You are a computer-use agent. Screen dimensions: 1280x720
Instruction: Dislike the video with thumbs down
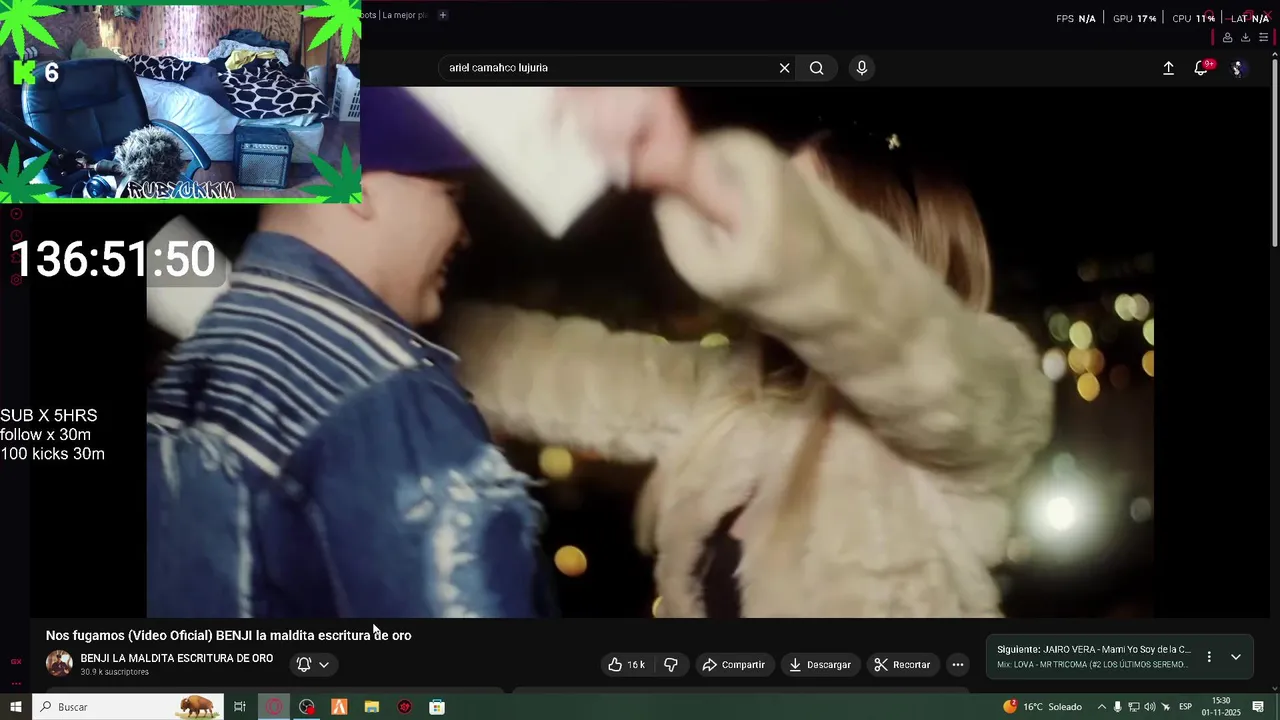click(671, 665)
